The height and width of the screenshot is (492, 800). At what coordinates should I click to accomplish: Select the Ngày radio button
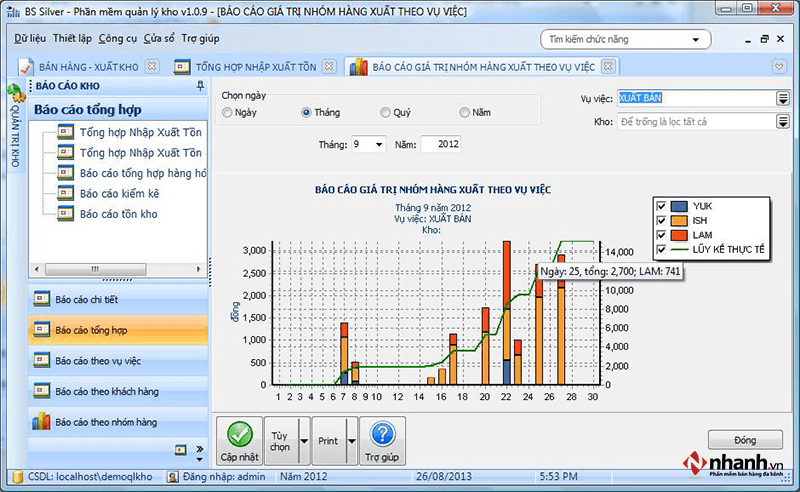(x=227, y=113)
